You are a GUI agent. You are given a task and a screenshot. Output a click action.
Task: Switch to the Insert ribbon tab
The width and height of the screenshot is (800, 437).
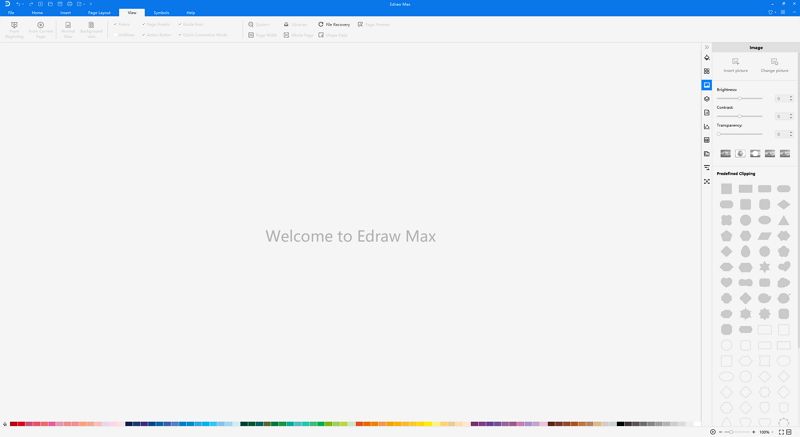point(65,12)
